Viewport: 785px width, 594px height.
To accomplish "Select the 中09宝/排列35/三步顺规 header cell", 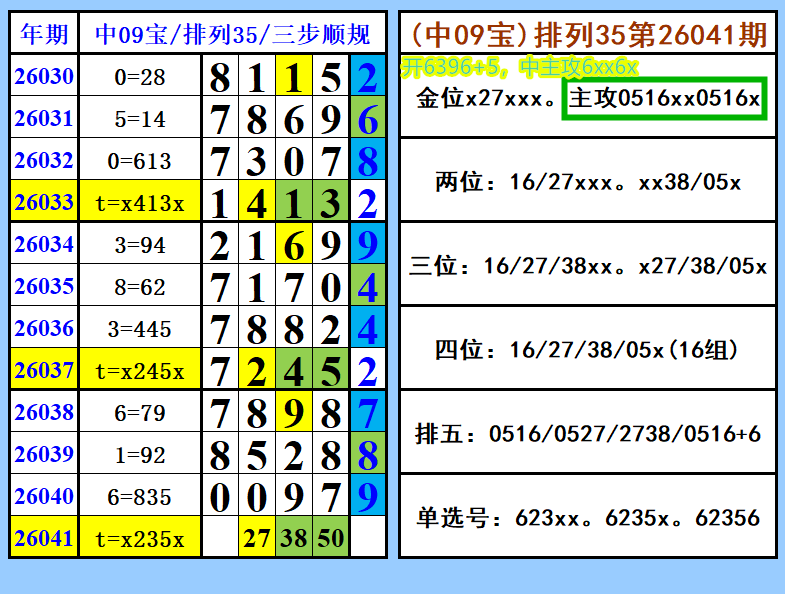I will (x=233, y=34).
